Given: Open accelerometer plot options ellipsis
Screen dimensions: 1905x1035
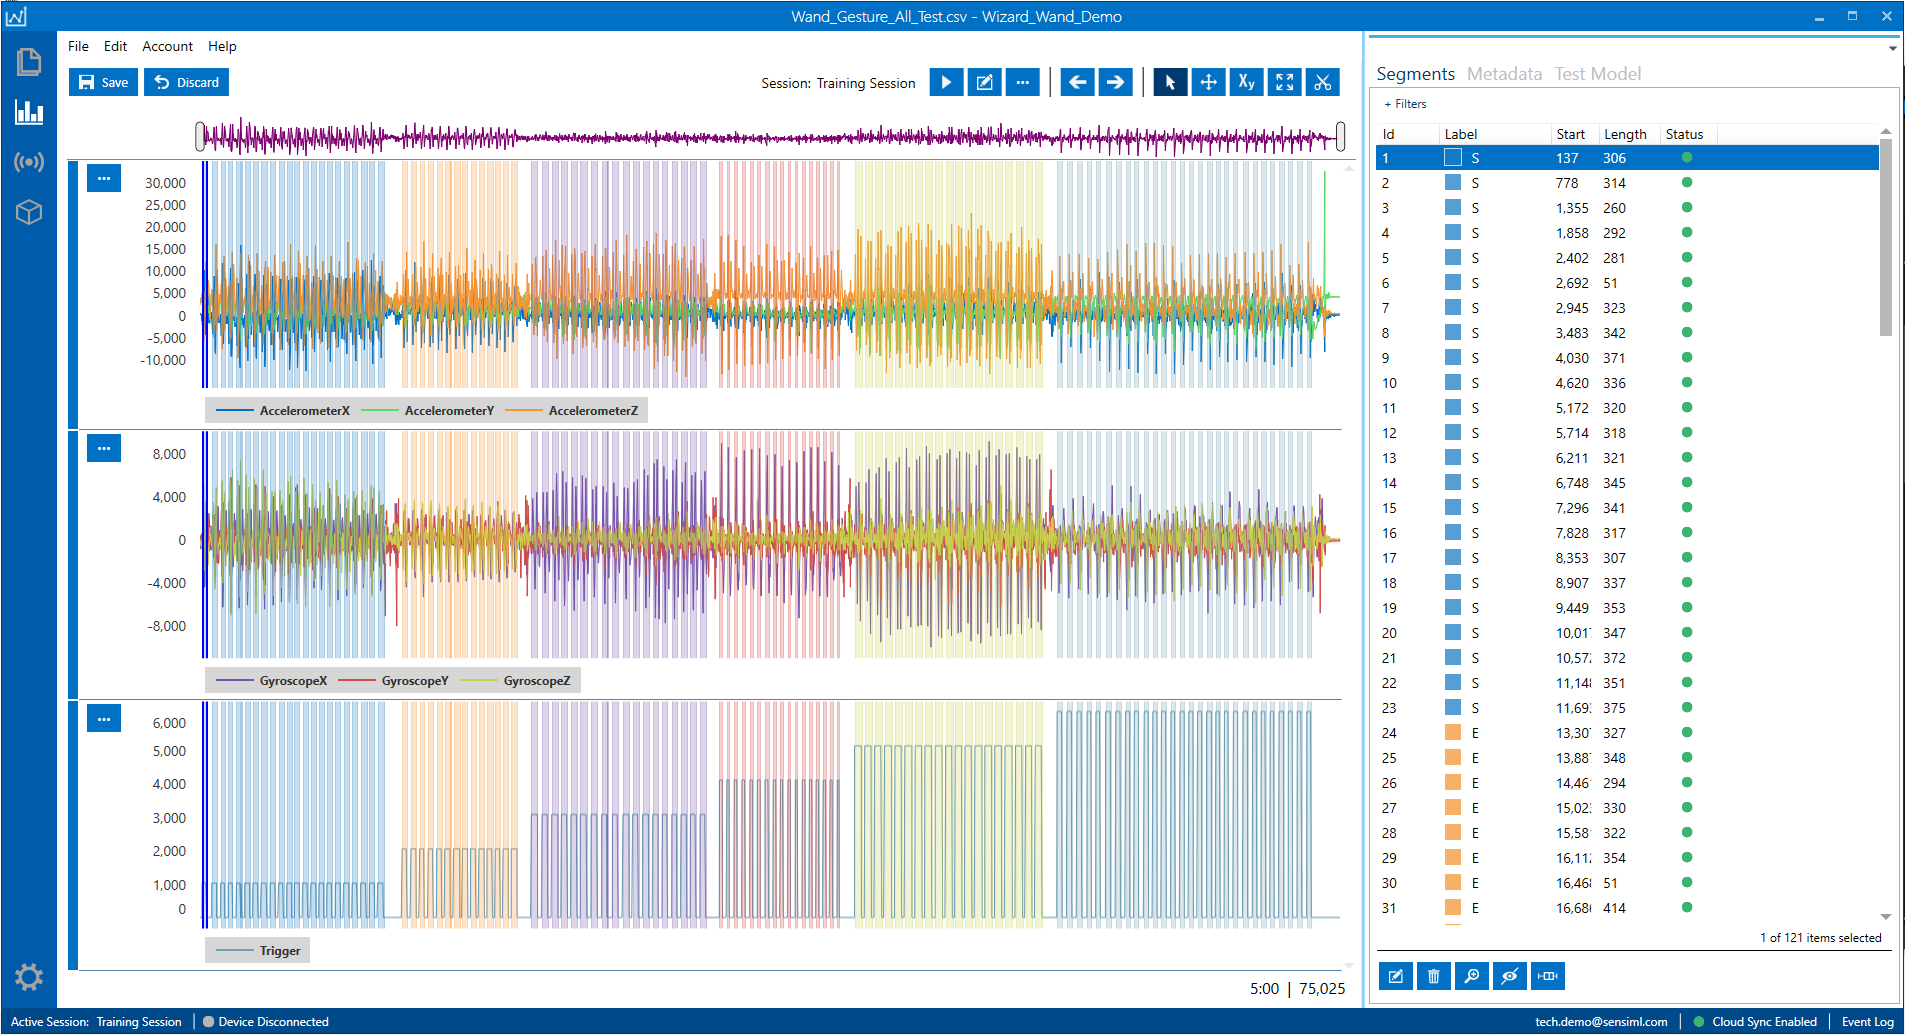Looking at the screenshot, I should tap(104, 178).
